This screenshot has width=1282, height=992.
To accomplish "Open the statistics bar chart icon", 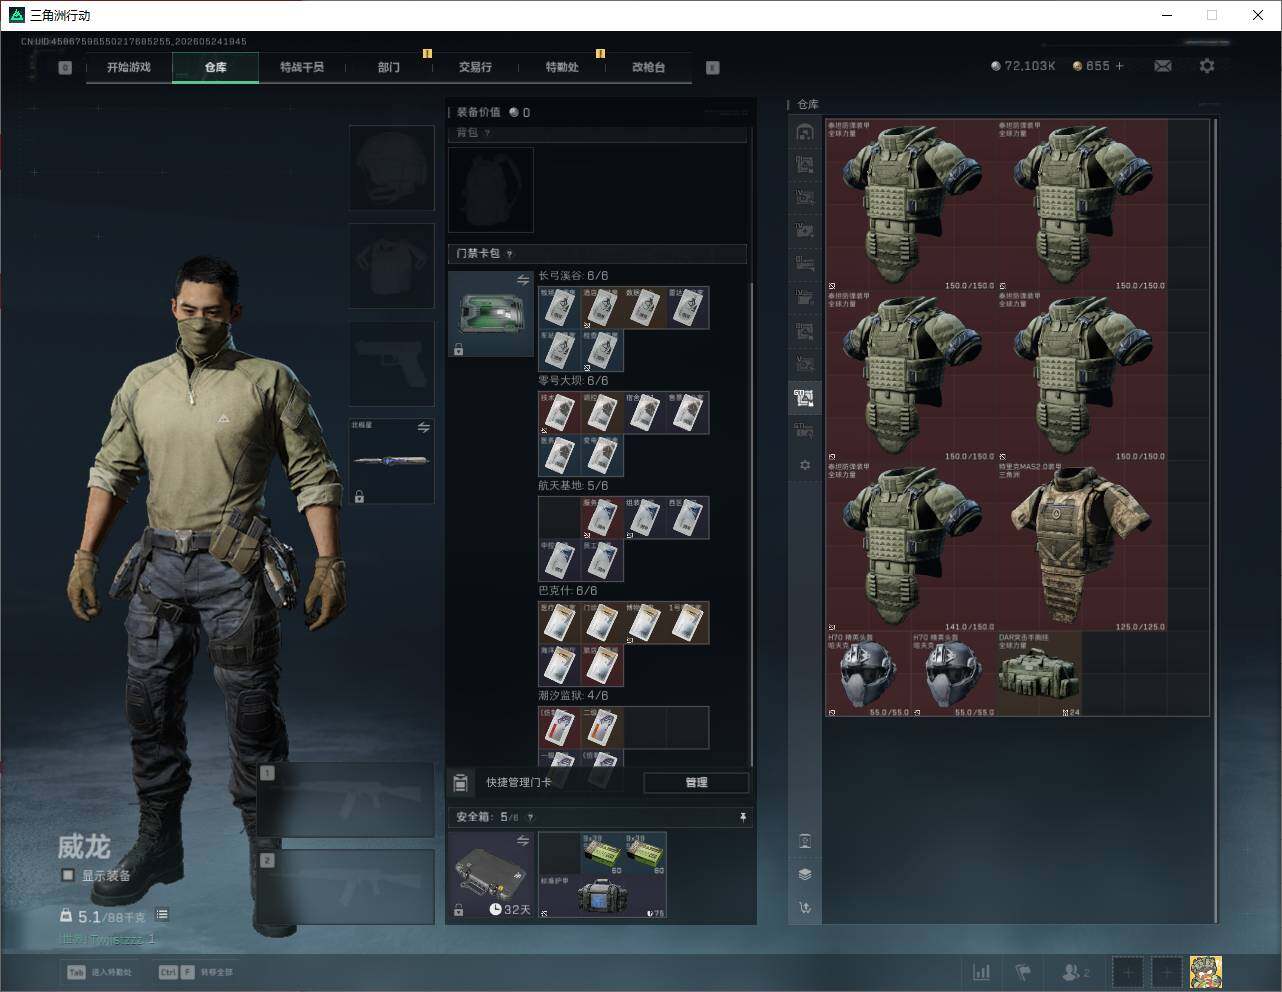I will click(982, 972).
